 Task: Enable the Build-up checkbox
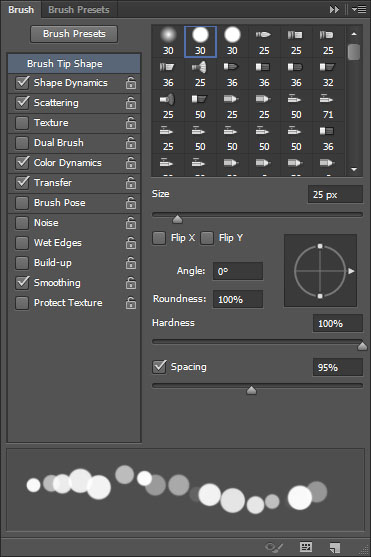pyautogui.click(x=22, y=263)
